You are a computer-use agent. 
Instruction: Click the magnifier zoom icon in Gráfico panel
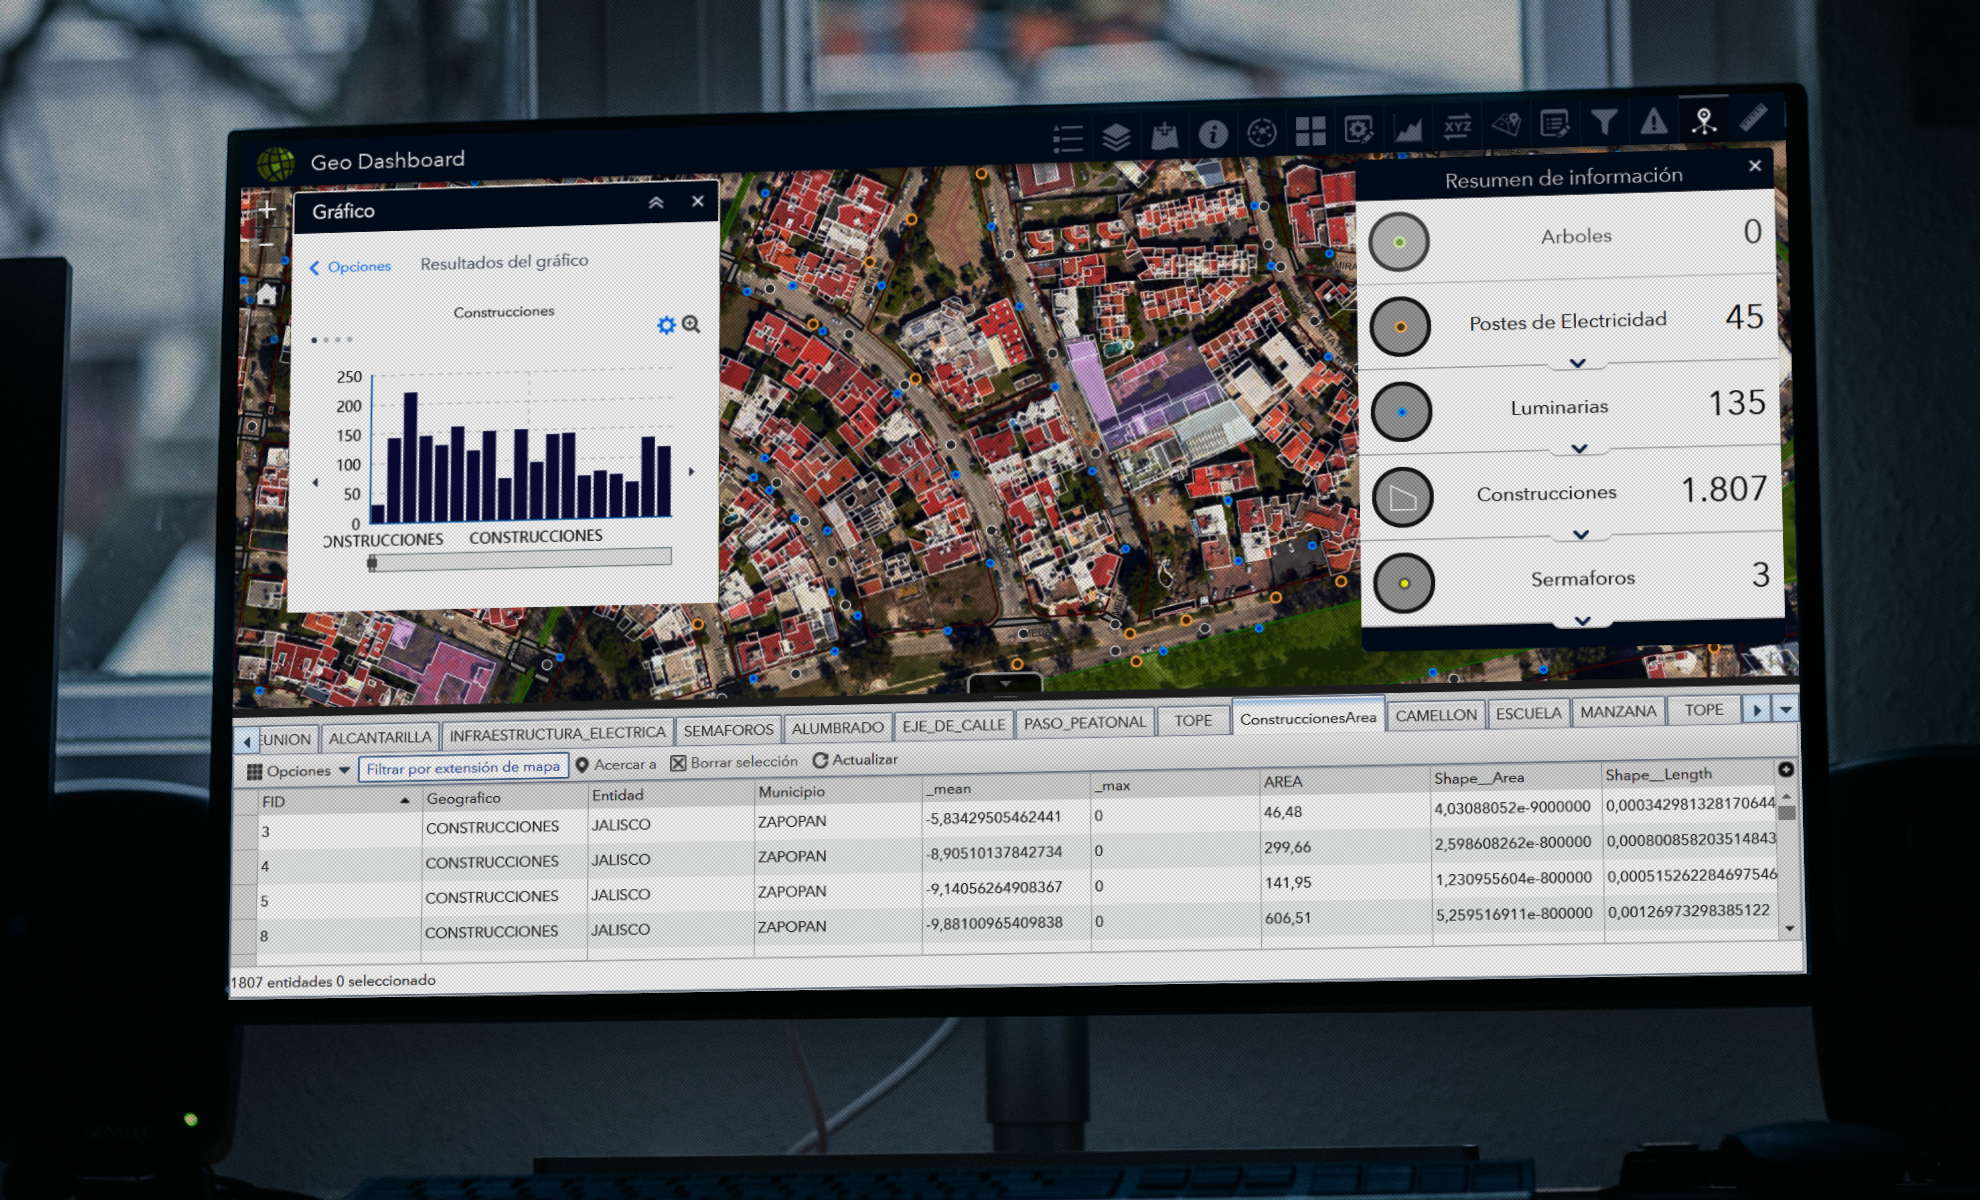tap(692, 324)
